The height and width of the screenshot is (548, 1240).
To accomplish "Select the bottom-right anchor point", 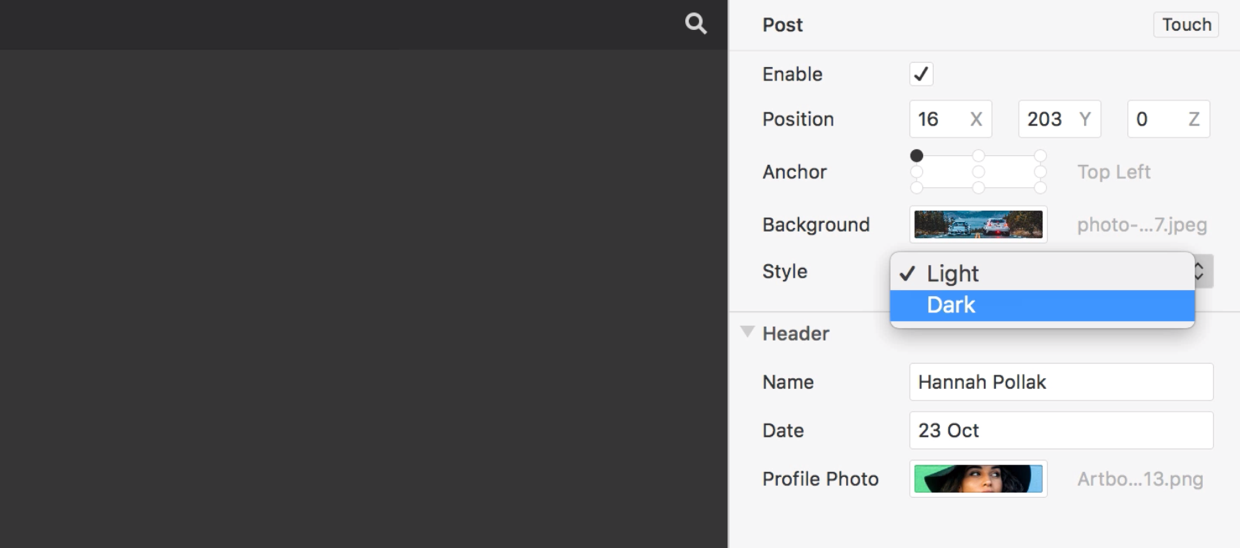I will (1040, 188).
